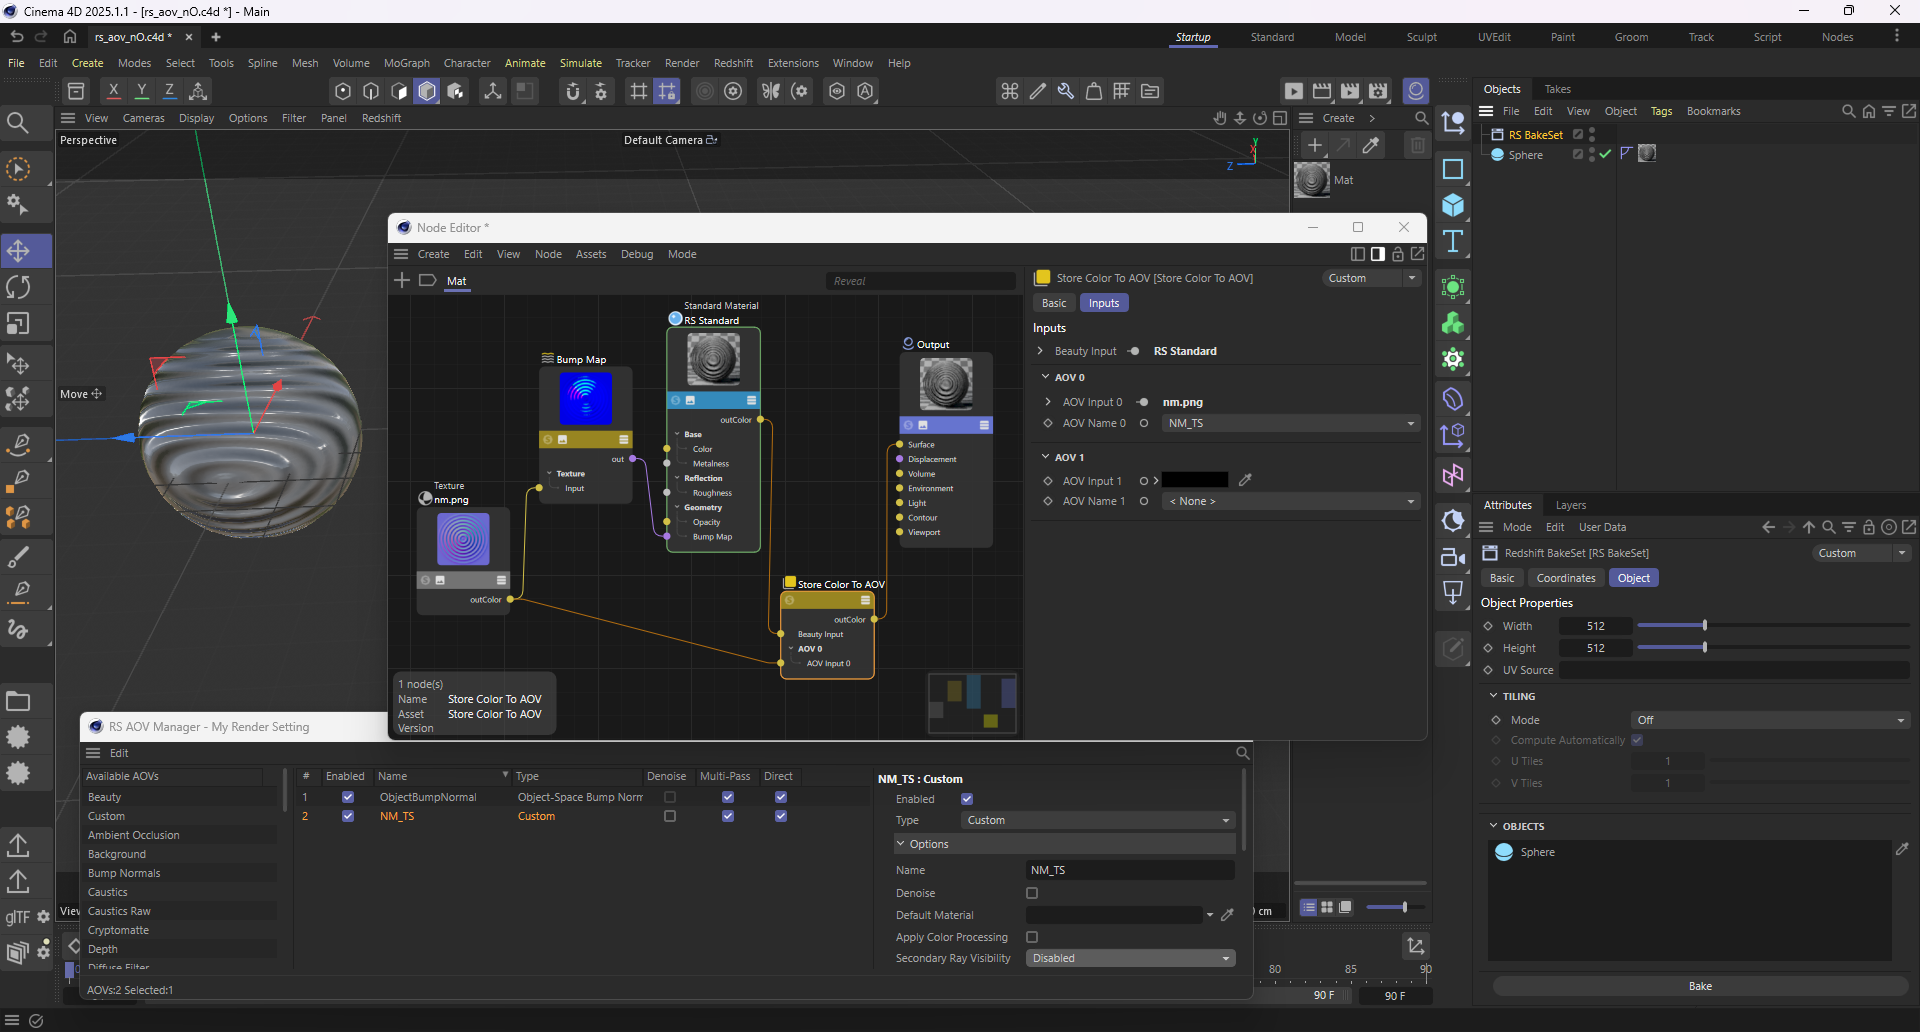The height and width of the screenshot is (1032, 1920).
Task: Open the AOV Name 1 None dropdown
Action: [x=1291, y=501]
